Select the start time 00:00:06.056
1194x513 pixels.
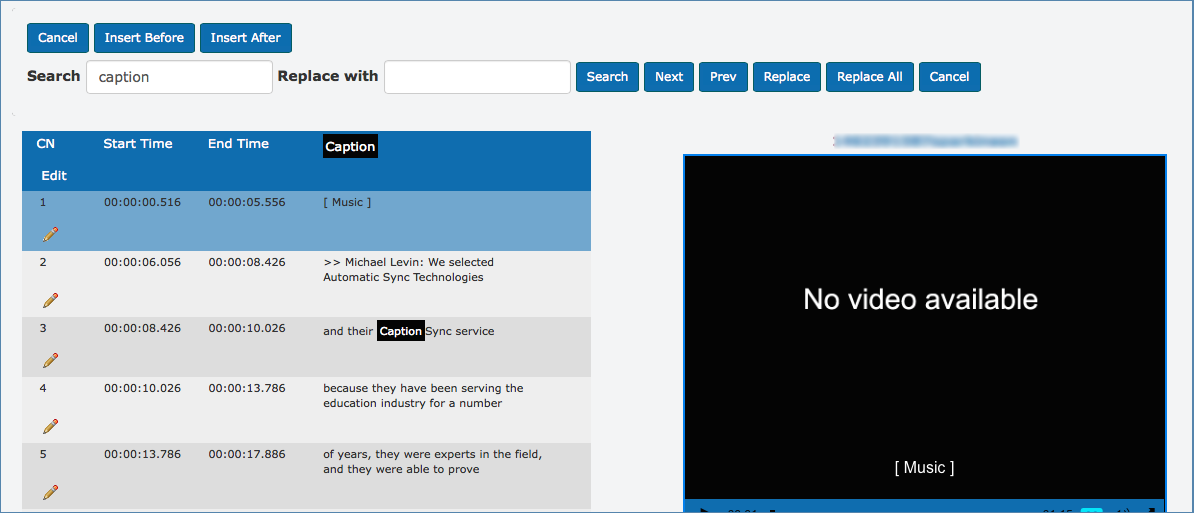point(142,262)
